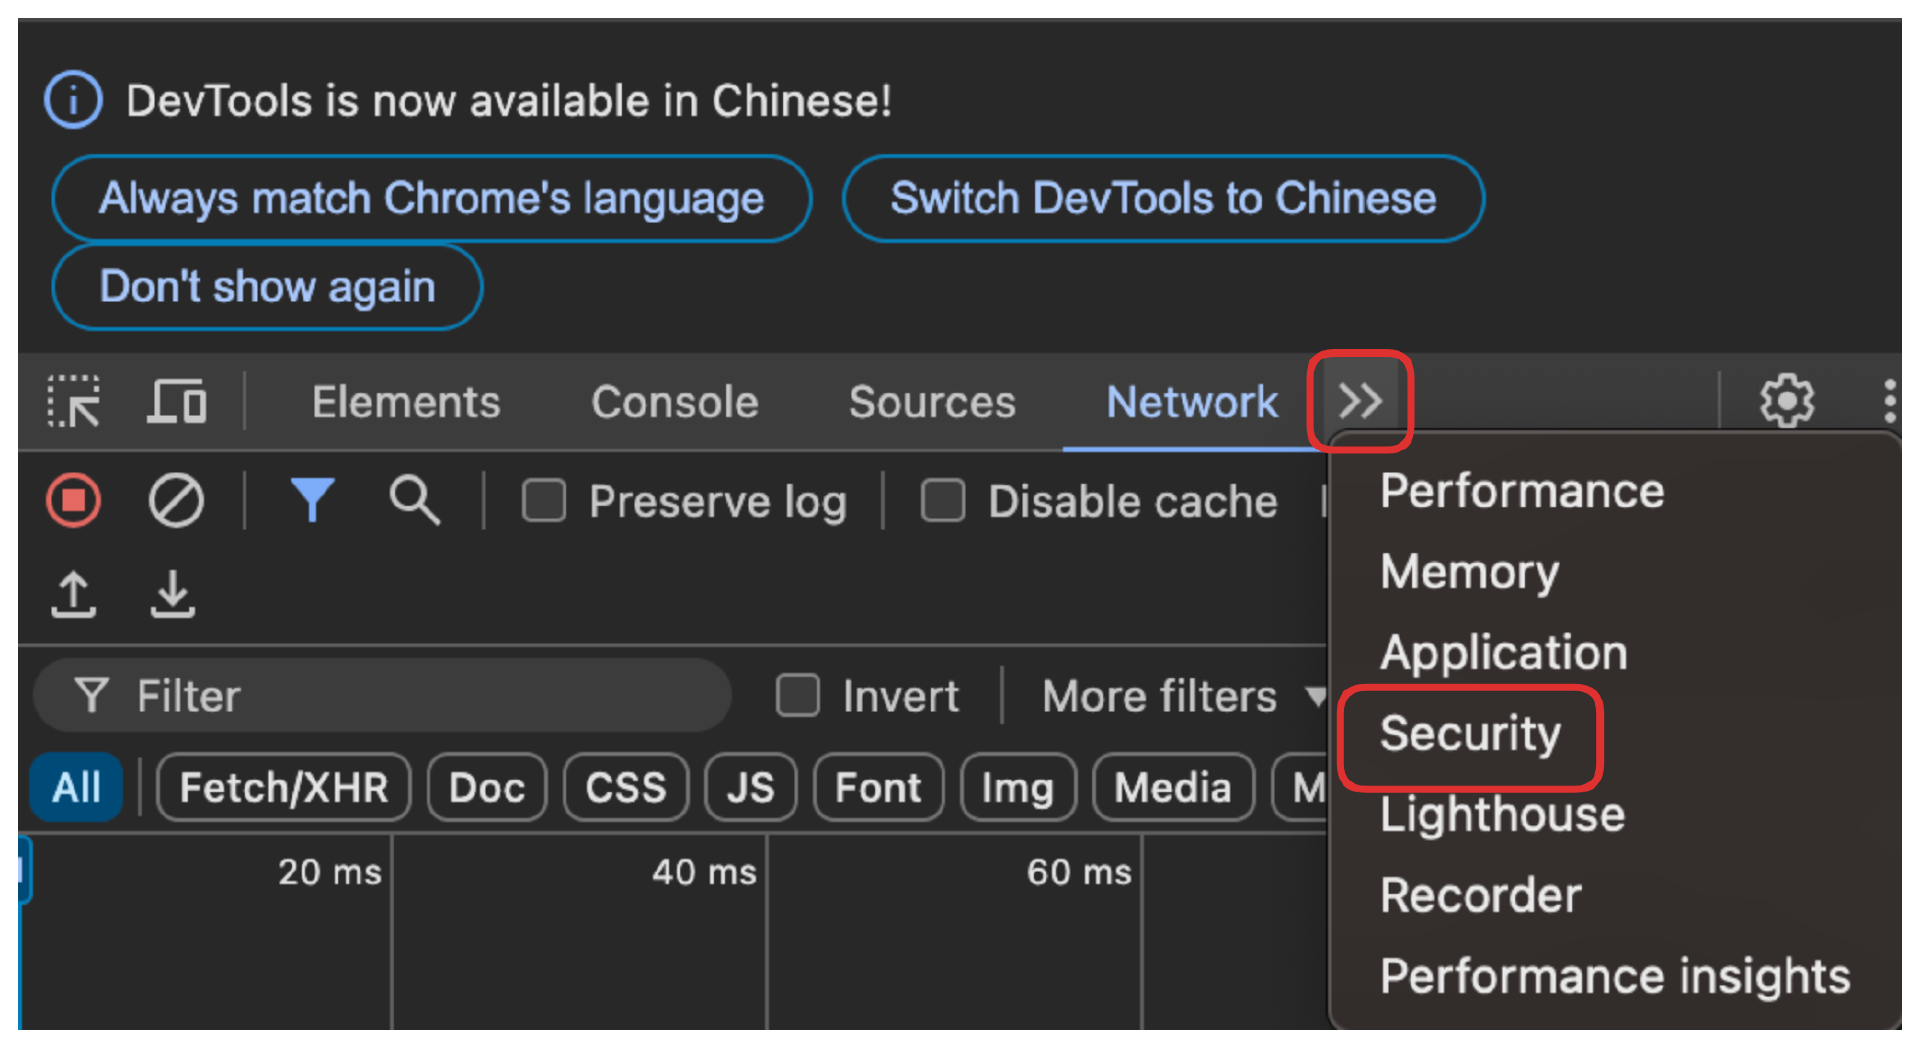Screen dimensions: 1920x1048
Task: Import a HAR file
Action: [71, 593]
